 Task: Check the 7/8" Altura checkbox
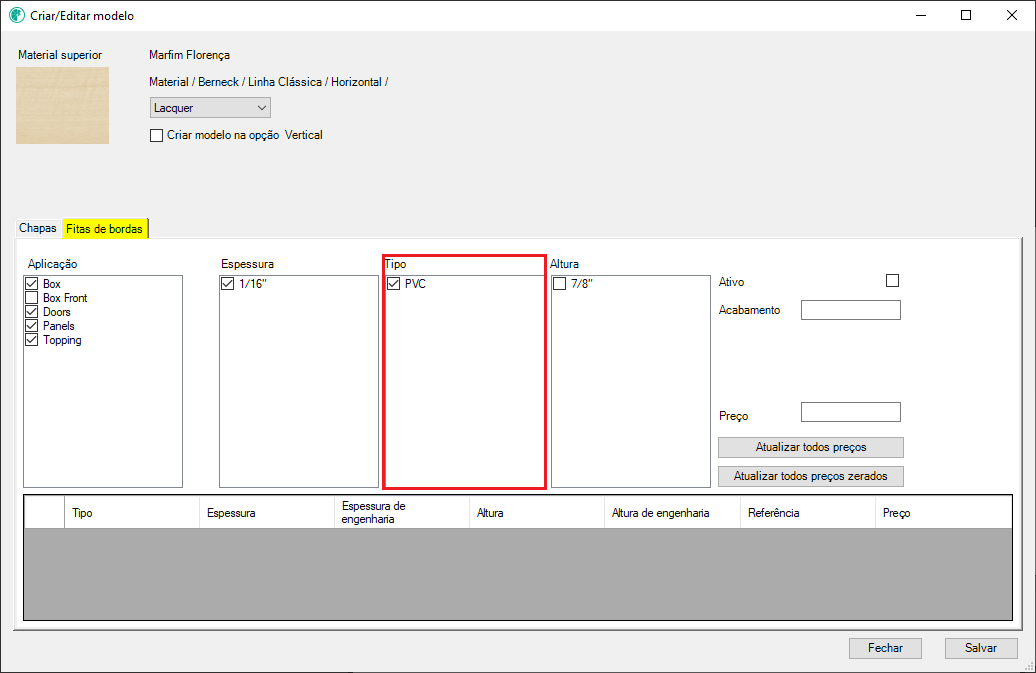(x=560, y=283)
